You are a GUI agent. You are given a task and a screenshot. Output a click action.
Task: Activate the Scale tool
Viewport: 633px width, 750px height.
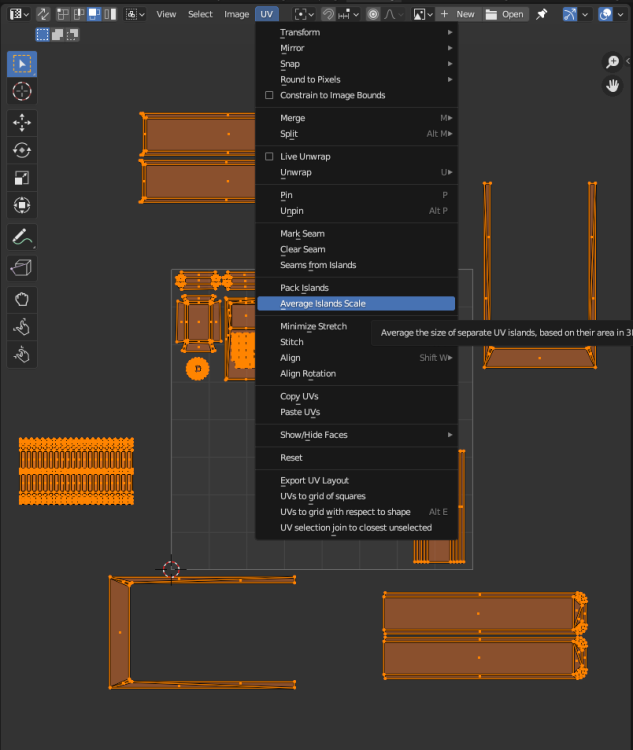(22, 178)
